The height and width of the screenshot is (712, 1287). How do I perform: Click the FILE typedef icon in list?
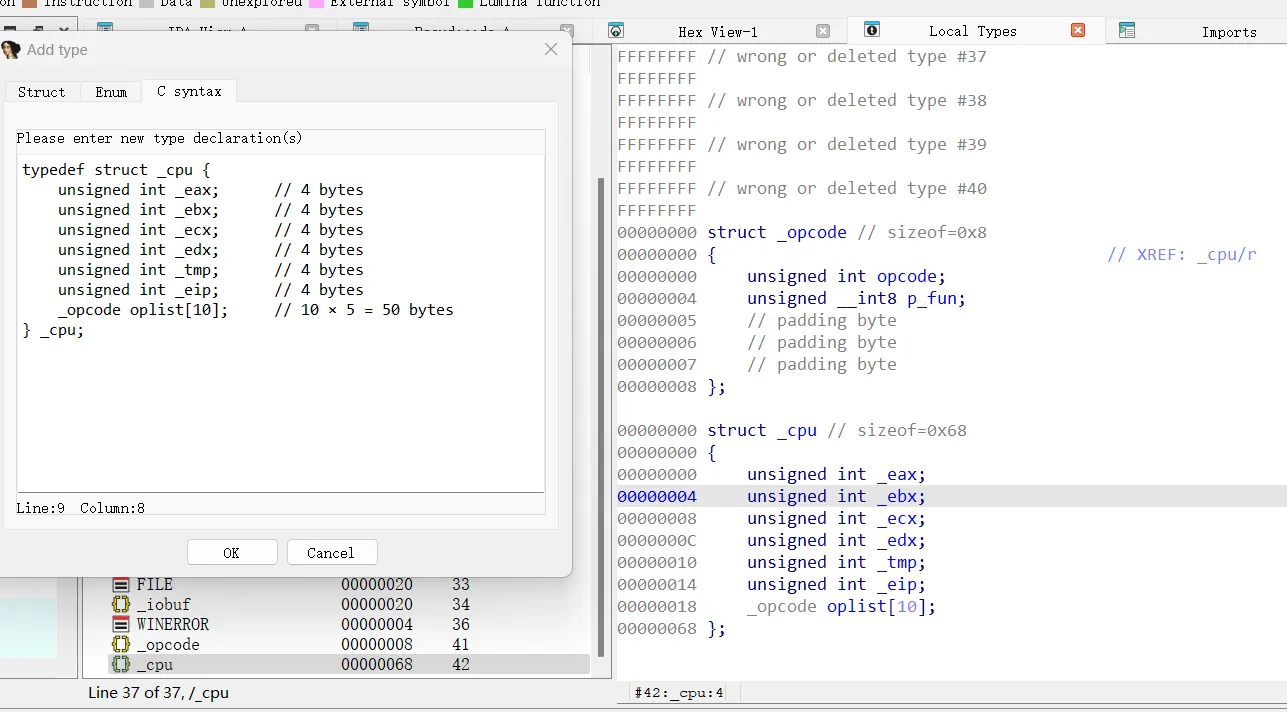click(121, 585)
